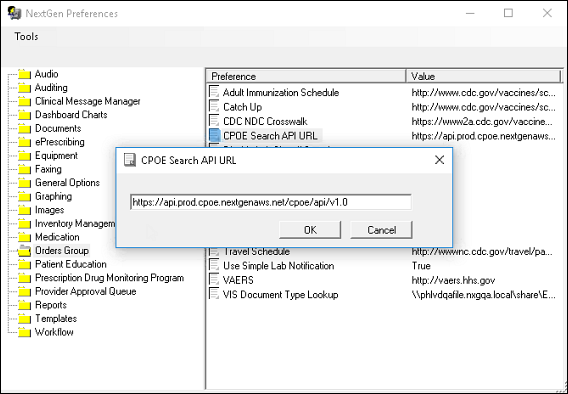This screenshot has width=568, height=394.
Task: Click inside the API URL text field
Action: click(271, 202)
